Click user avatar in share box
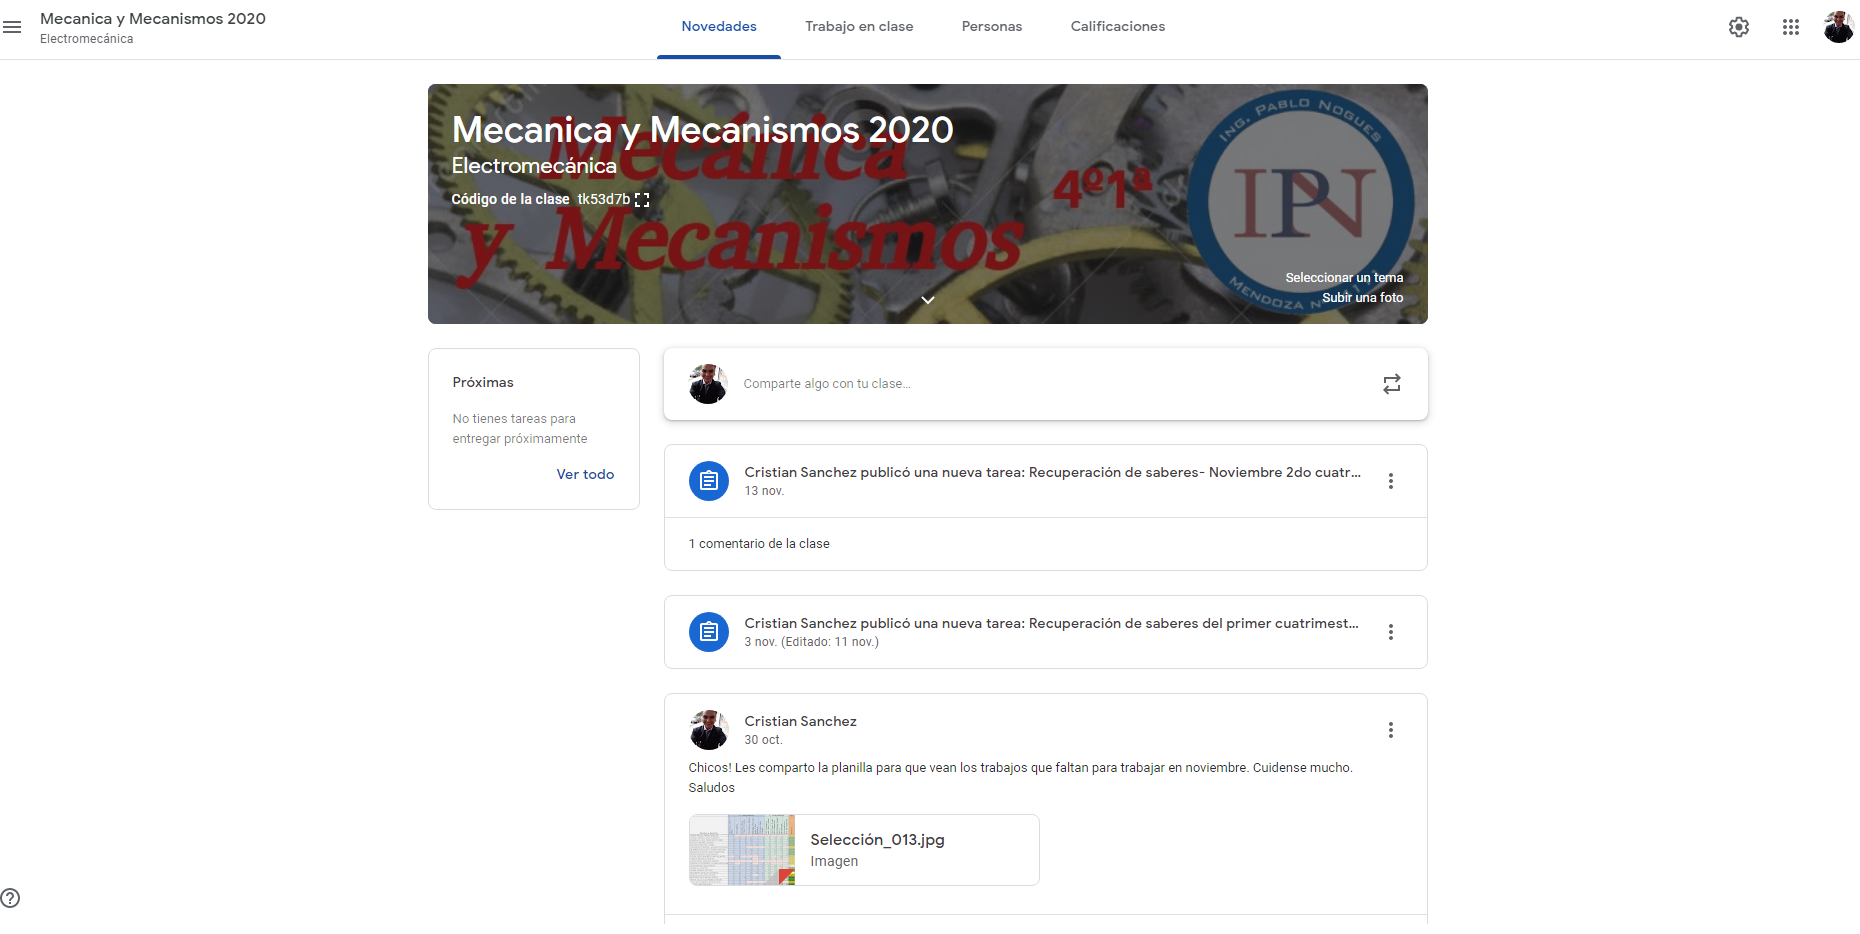This screenshot has height=934, width=1860. tap(708, 384)
